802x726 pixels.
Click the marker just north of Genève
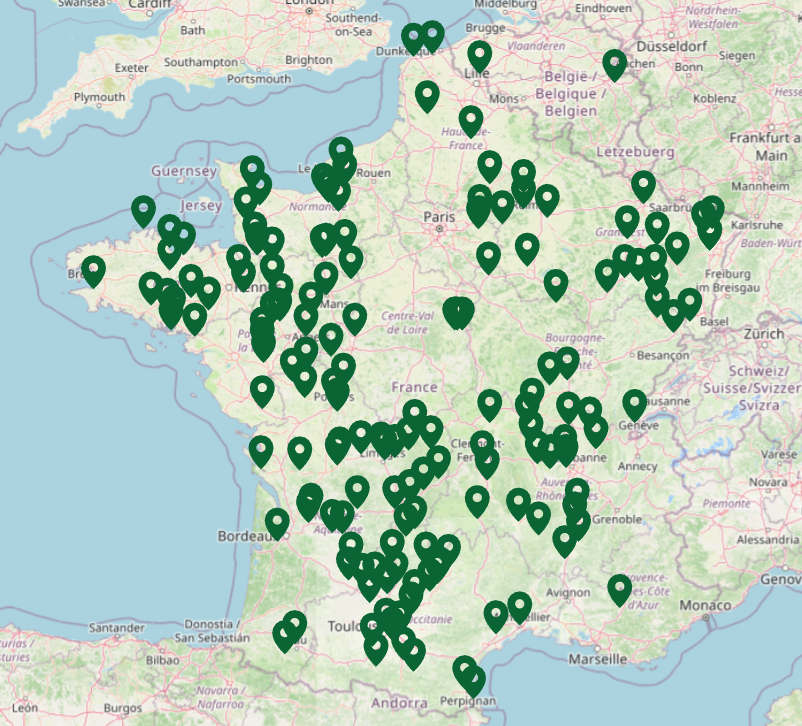(x=634, y=404)
